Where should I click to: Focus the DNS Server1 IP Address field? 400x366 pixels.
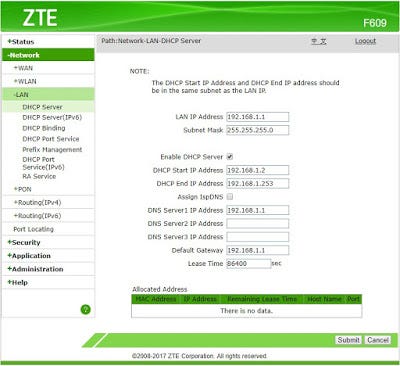pos(258,210)
